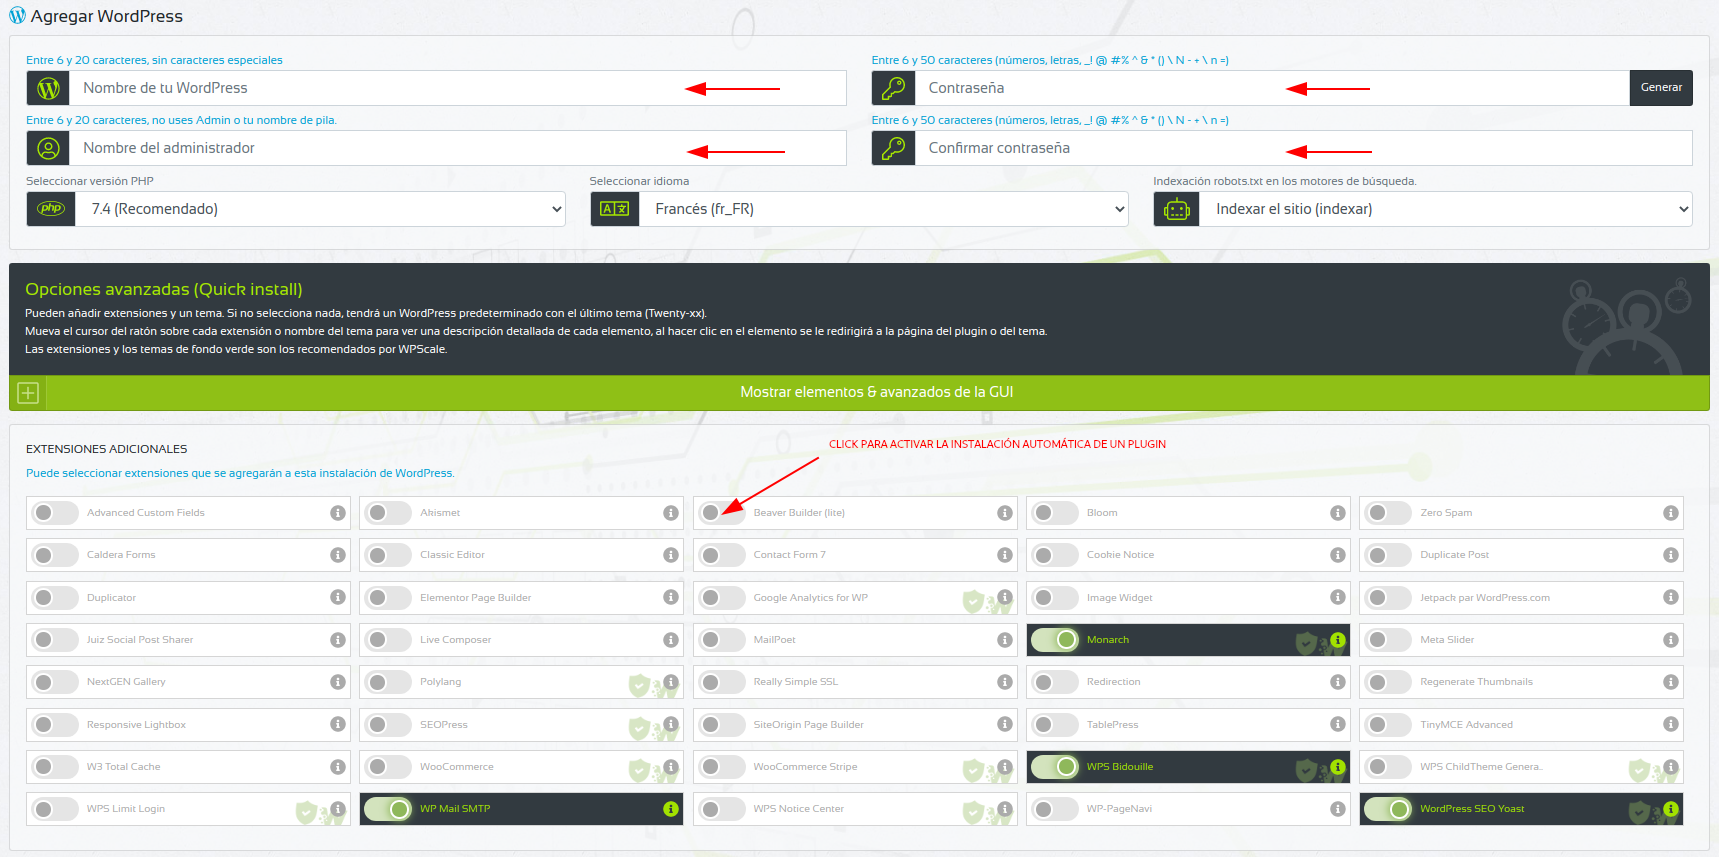The image size is (1719, 857).
Task: Click the WordPress logo icon in the page title
Action: (17, 16)
